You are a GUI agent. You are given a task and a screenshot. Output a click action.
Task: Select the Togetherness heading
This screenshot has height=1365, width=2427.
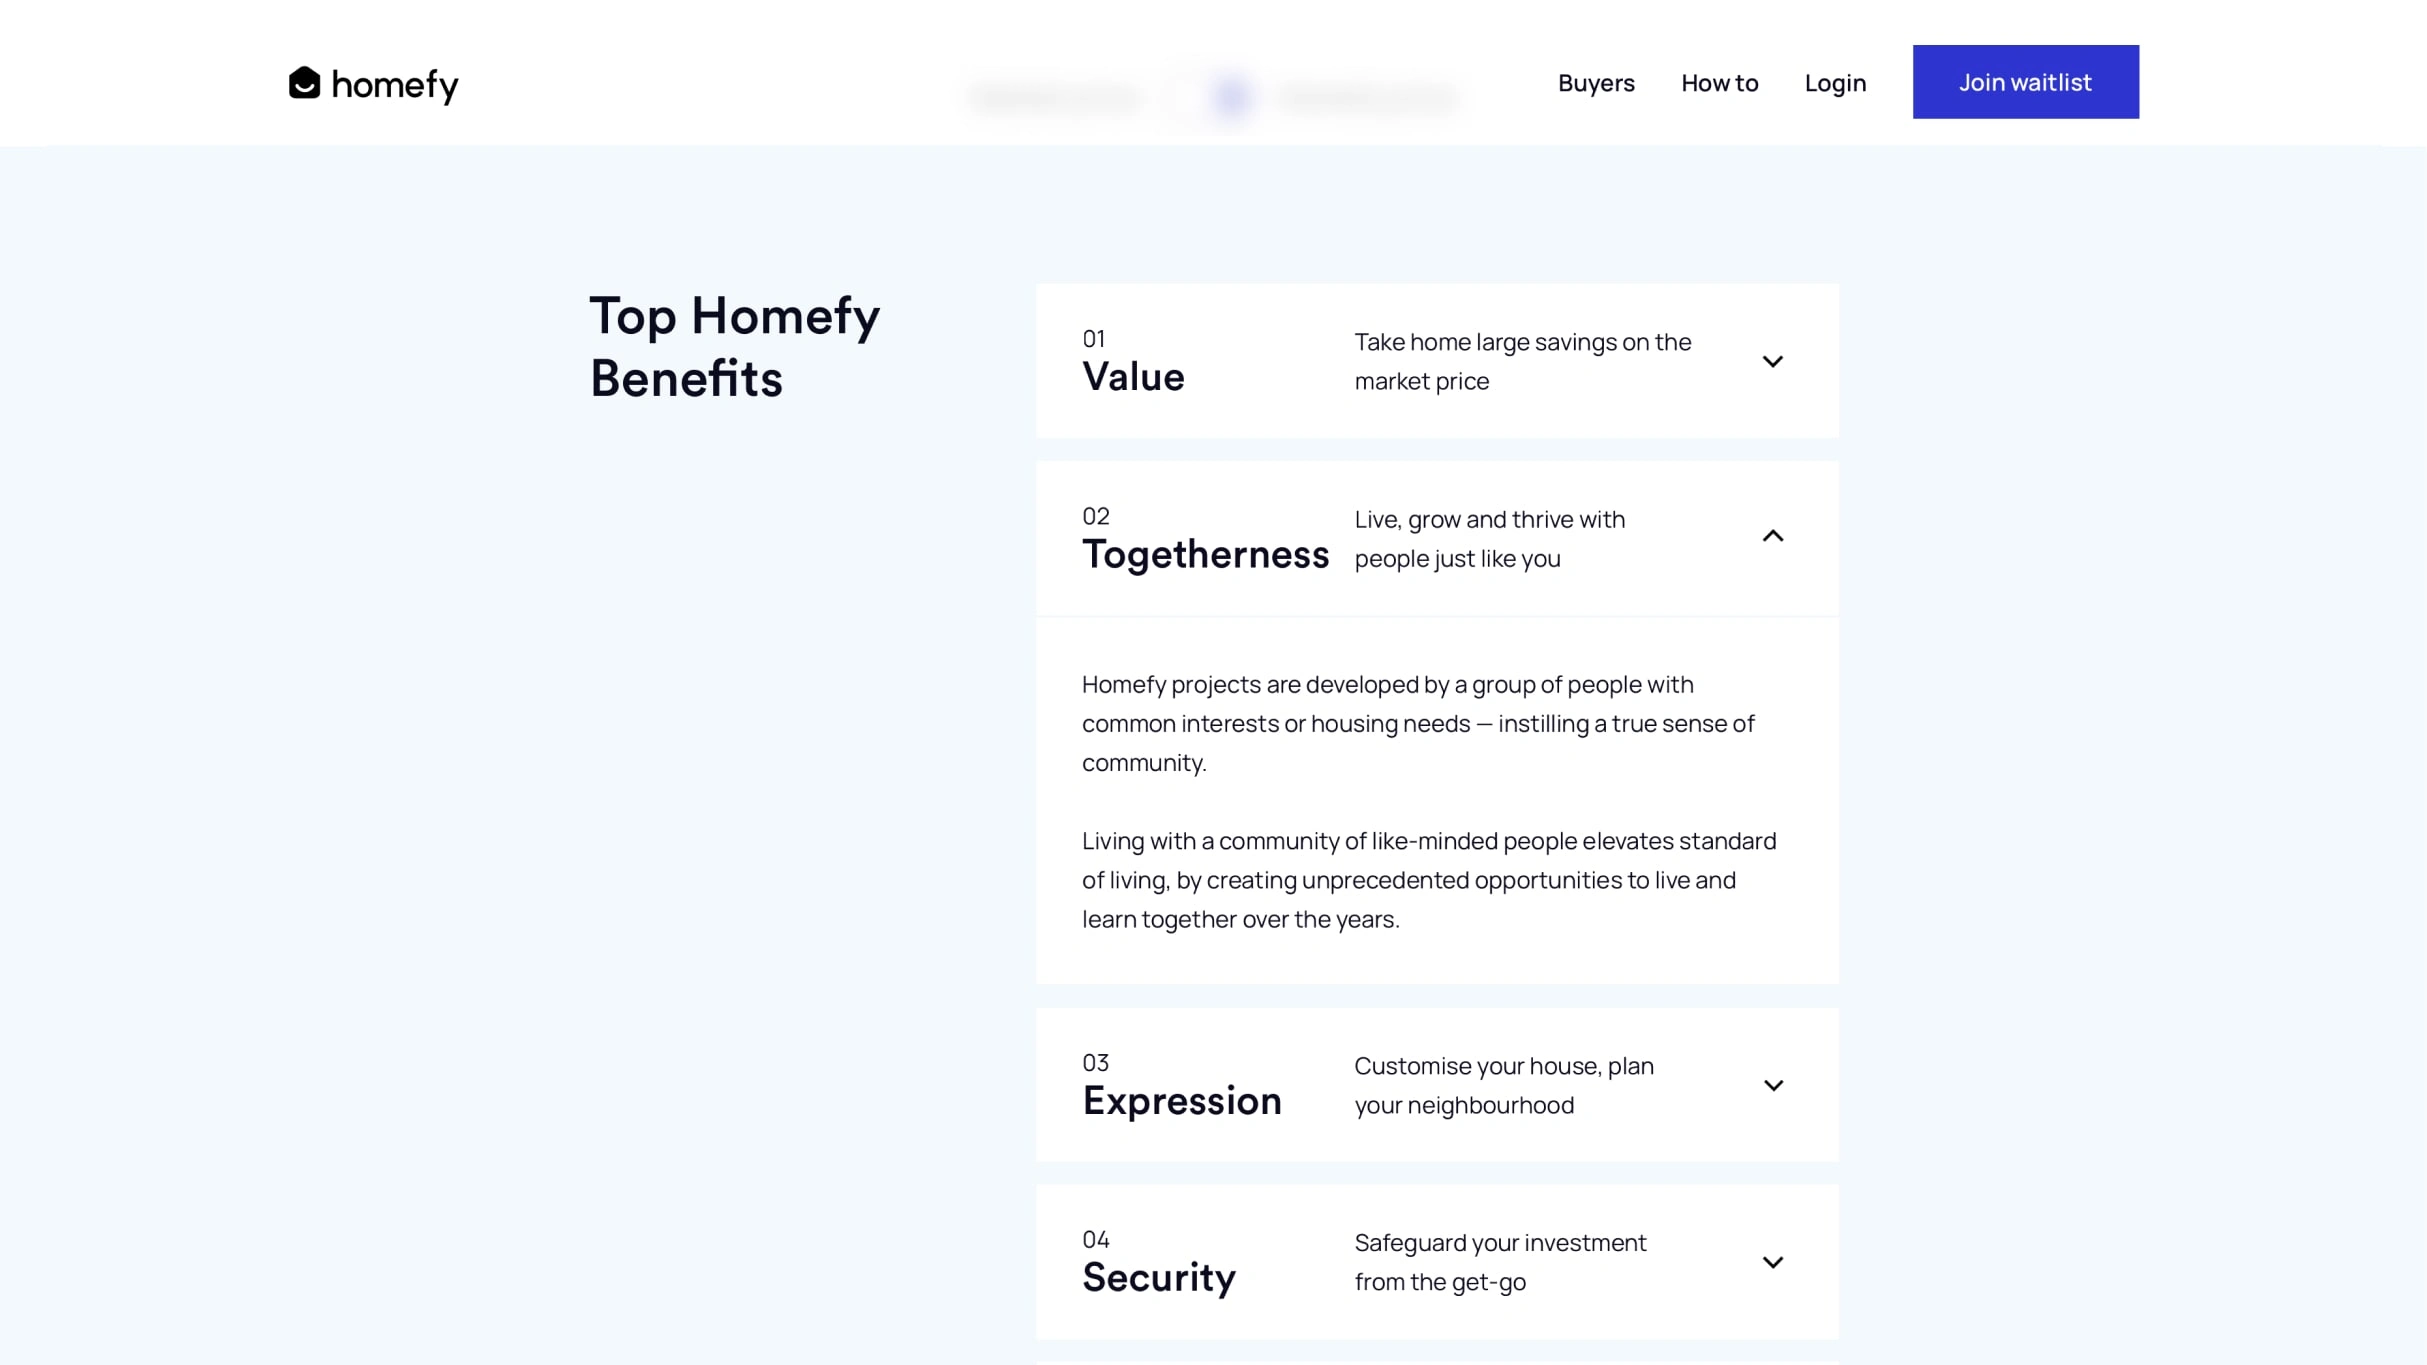tap(1205, 554)
